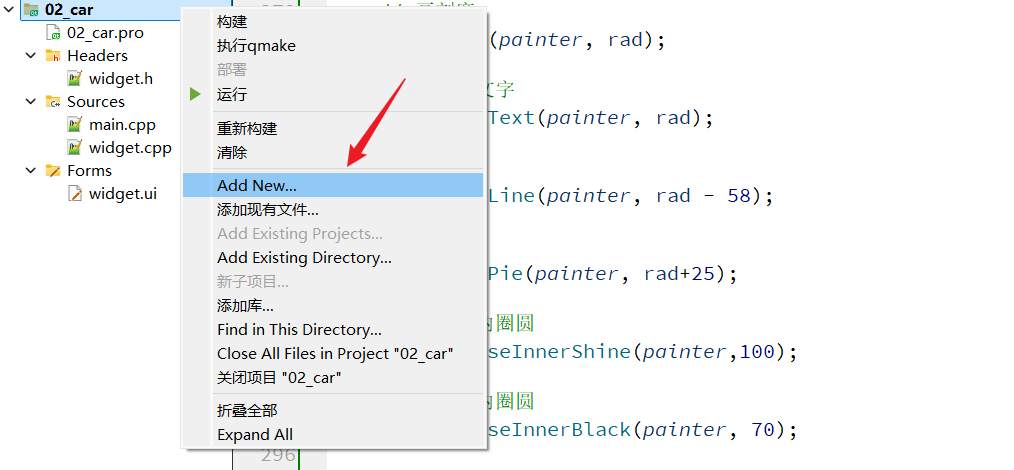
Task: Open main.cpp in the tree
Action: (x=122, y=125)
